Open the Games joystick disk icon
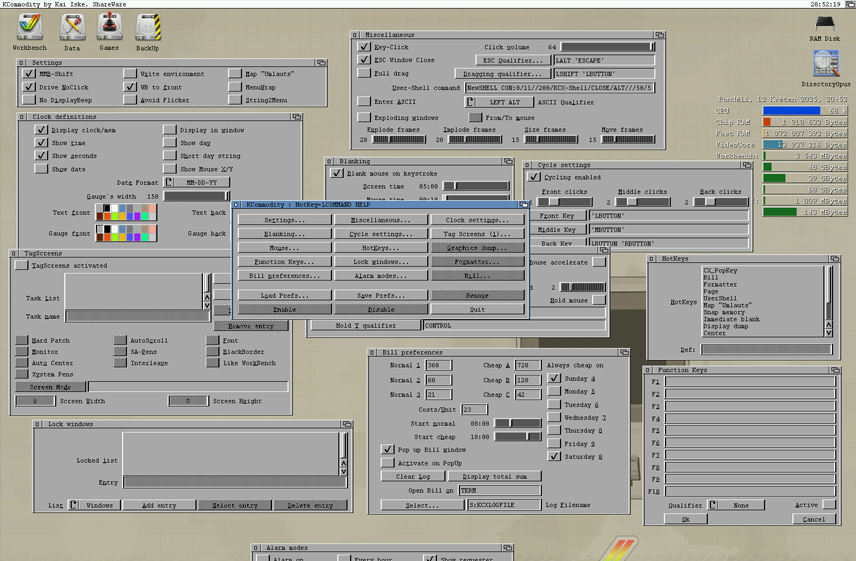This screenshot has height=561, width=856. pyautogui.click(x=109, y=27)
